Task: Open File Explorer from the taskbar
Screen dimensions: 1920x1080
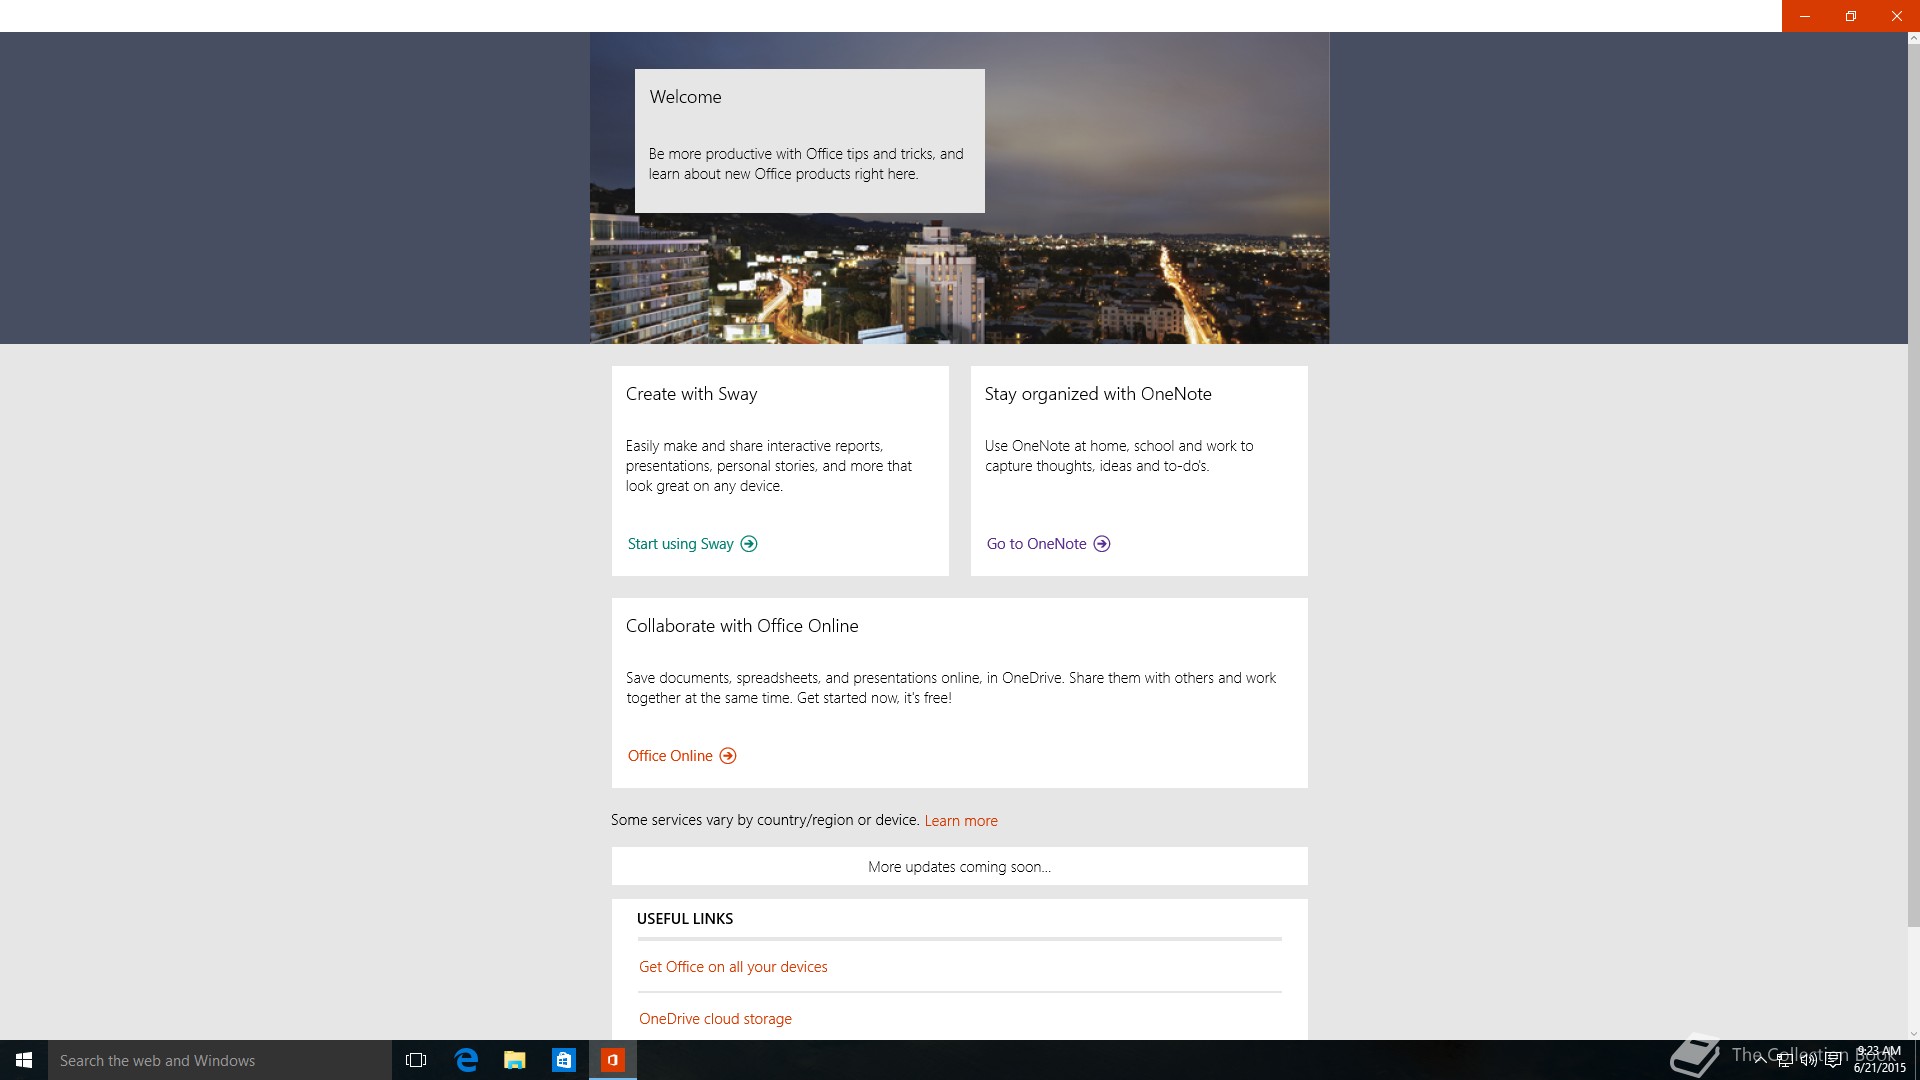Action: point(515,1060)
